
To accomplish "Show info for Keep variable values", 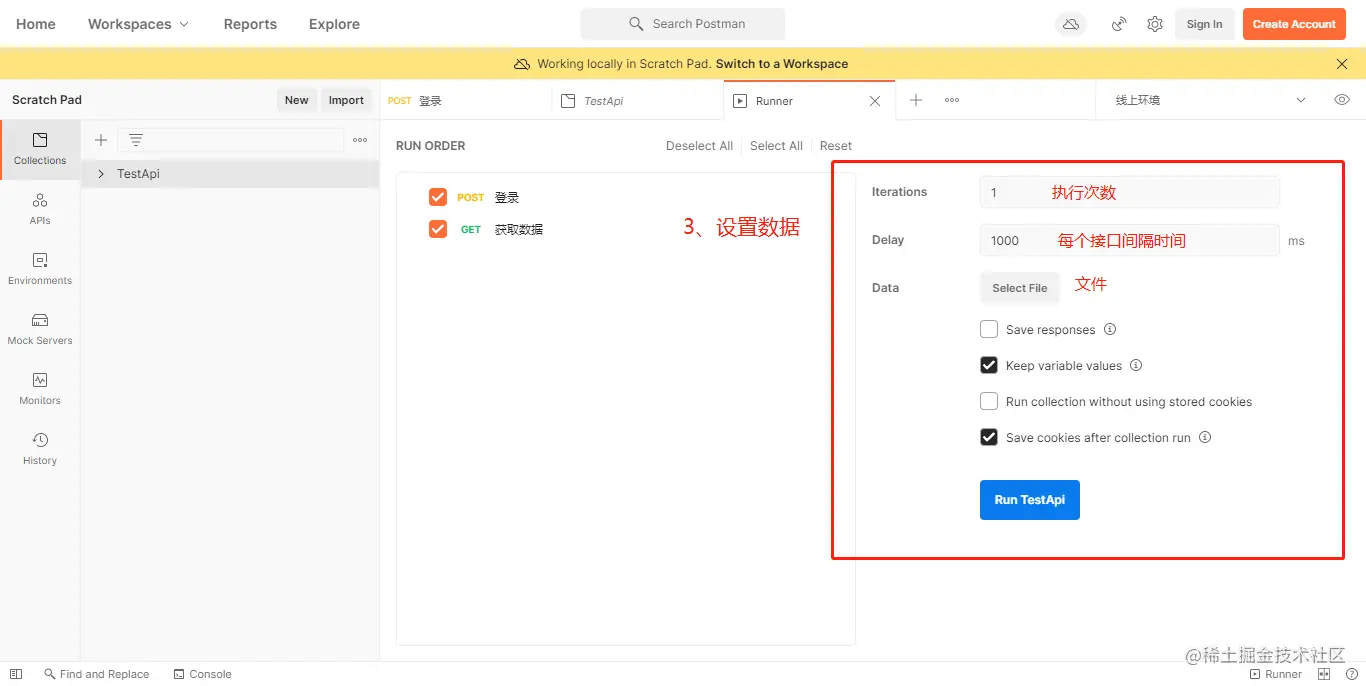I will click(1136, 366).
